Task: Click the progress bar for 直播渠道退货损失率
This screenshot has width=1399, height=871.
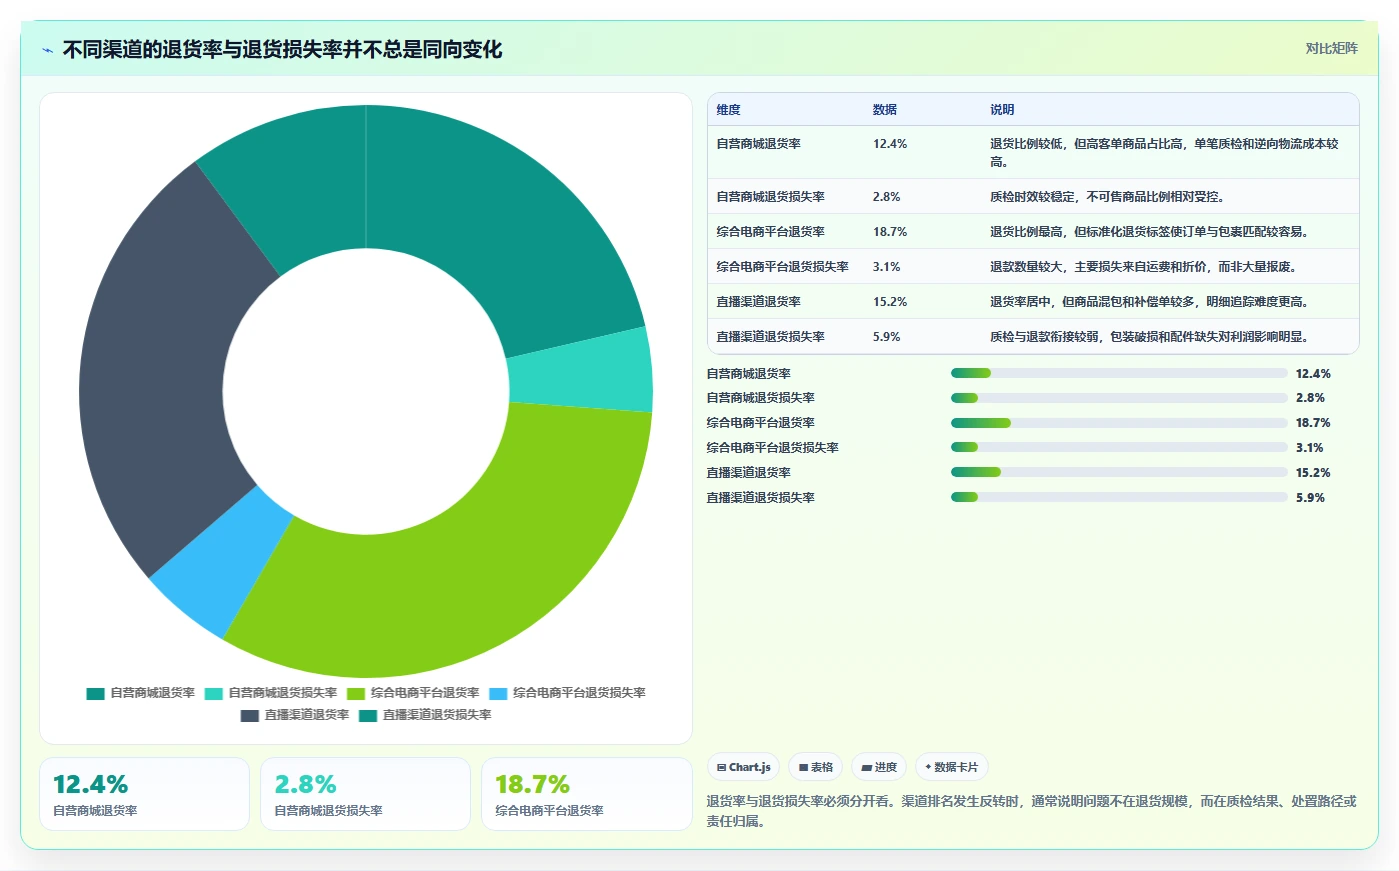Action: click(1119, 497)
